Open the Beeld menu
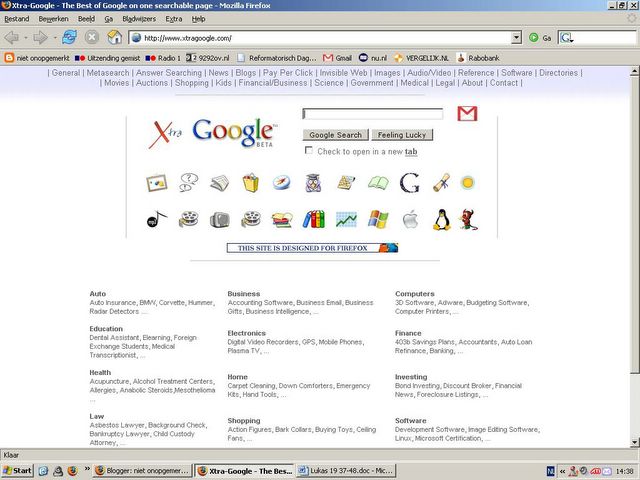This screenshot has width=640, height=480. click(x=87, y=19)
